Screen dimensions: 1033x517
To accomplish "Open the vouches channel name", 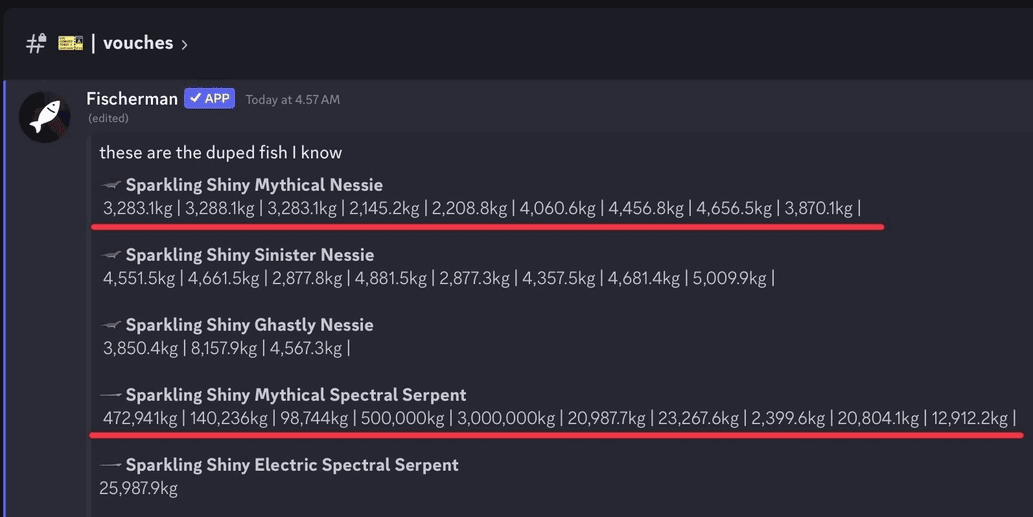I will [138, 43].
